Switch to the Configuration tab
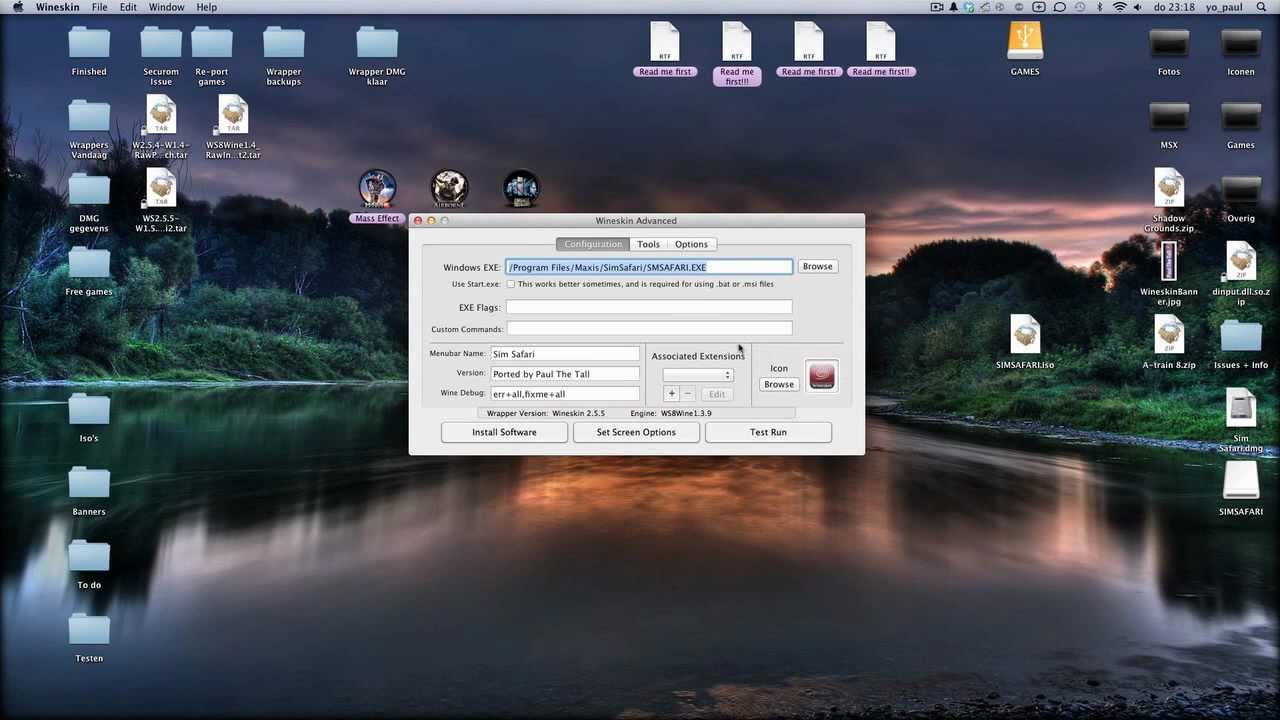The width and height of the screenshot is (1280, 720). 593,244
